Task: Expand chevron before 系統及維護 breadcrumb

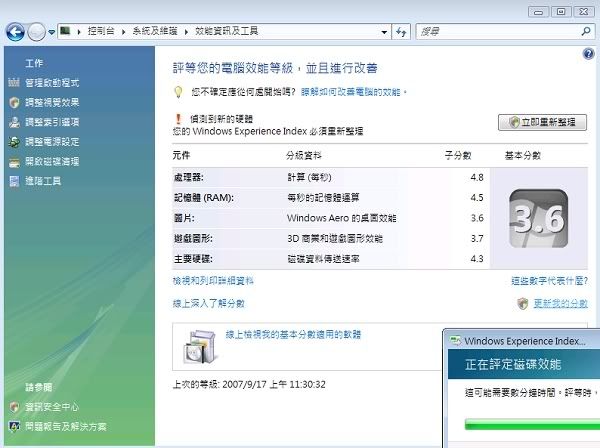Action: [x=123, y=32]
